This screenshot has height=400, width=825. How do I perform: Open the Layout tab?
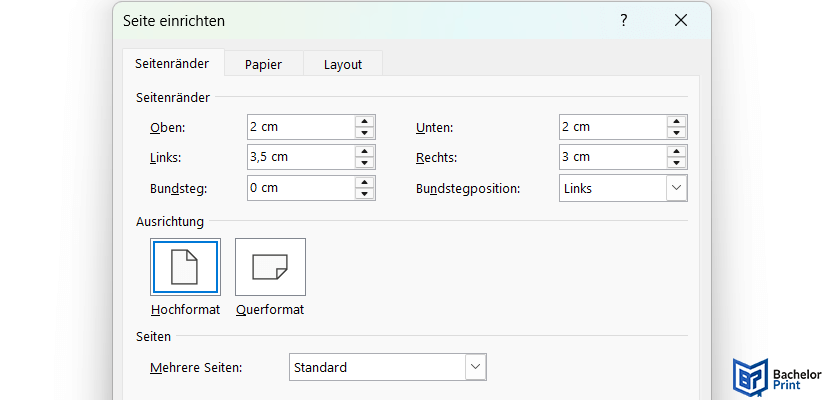tap(343, 65)
